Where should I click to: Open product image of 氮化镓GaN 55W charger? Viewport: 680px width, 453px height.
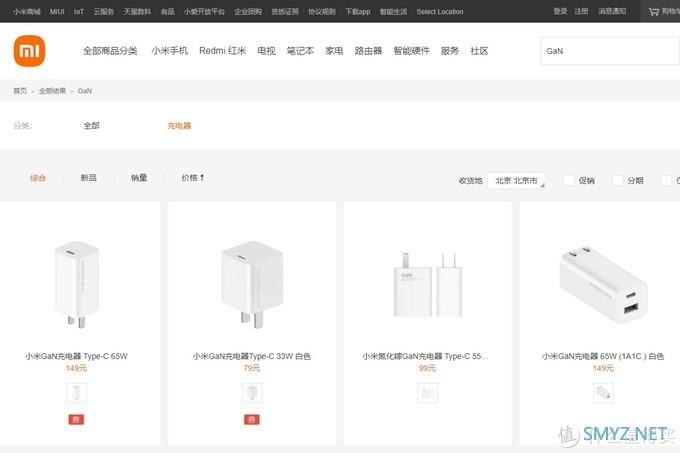point(428,285)
